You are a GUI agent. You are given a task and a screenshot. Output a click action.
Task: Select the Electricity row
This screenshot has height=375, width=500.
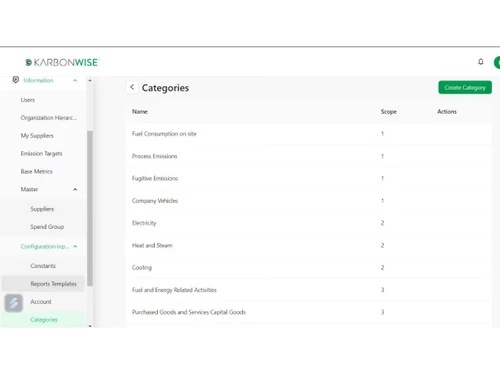pyautogui.click(x=309, y=223)
